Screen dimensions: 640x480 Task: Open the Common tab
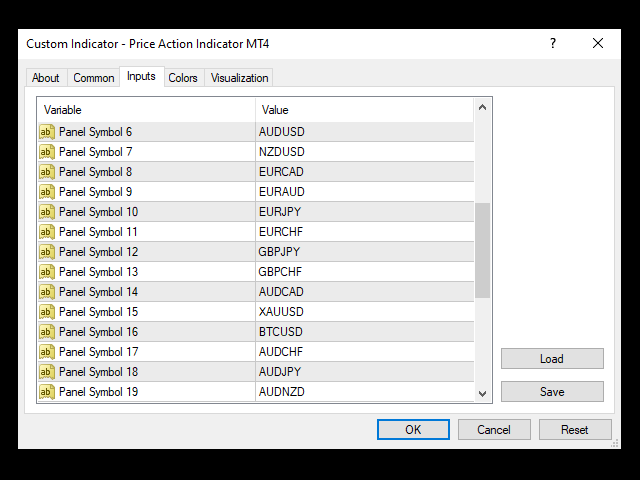coord(94,78)
